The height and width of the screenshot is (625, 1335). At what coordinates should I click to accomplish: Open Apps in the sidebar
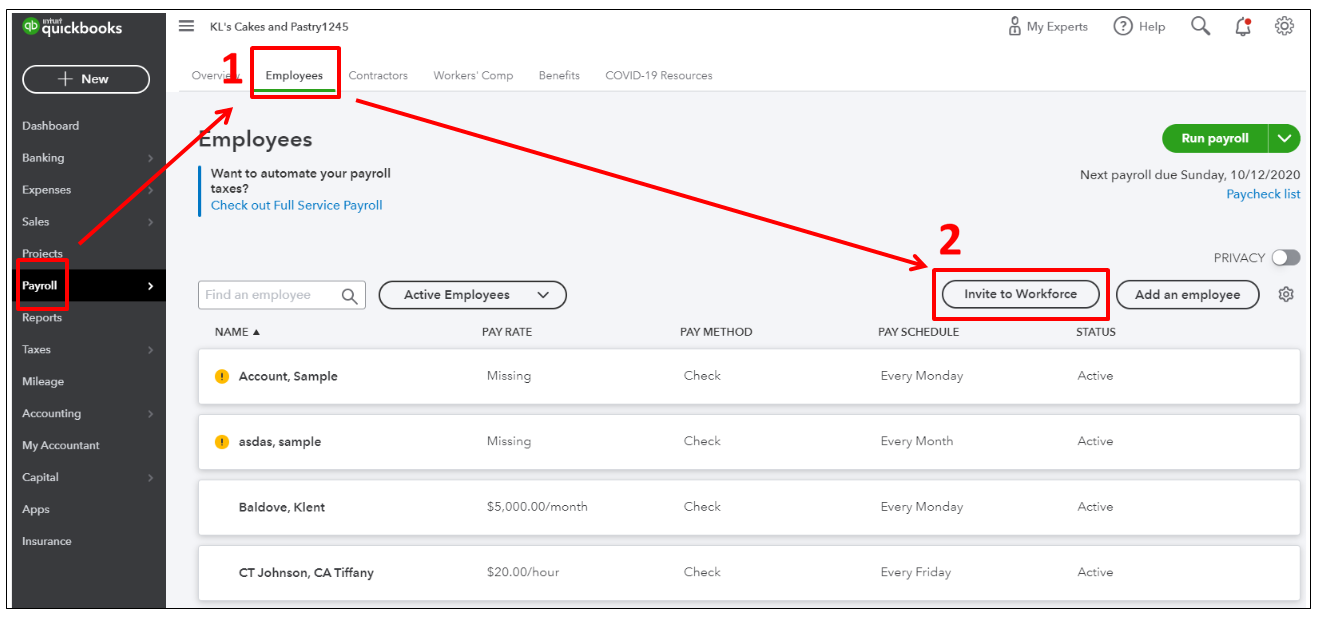pyautogui.click(x=36, y=510)
